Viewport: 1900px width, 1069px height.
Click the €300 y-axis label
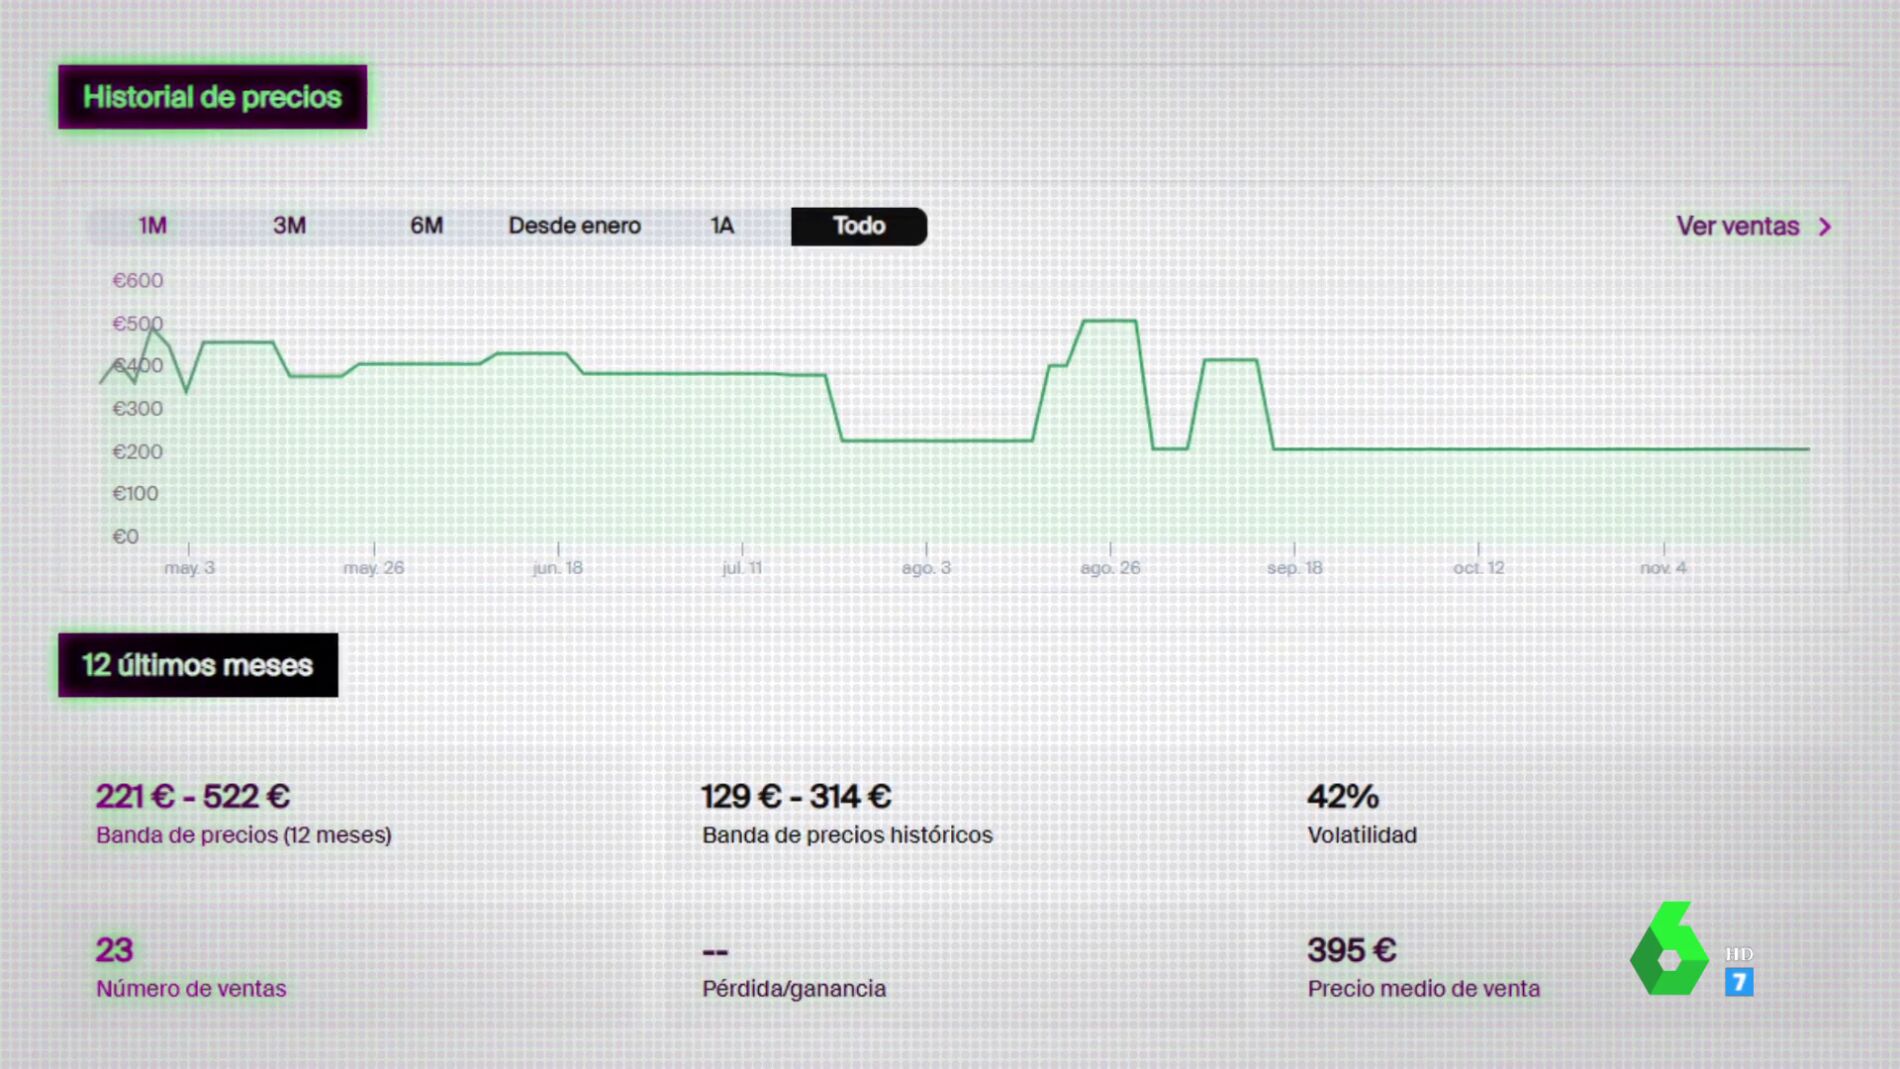coord(137,409)
